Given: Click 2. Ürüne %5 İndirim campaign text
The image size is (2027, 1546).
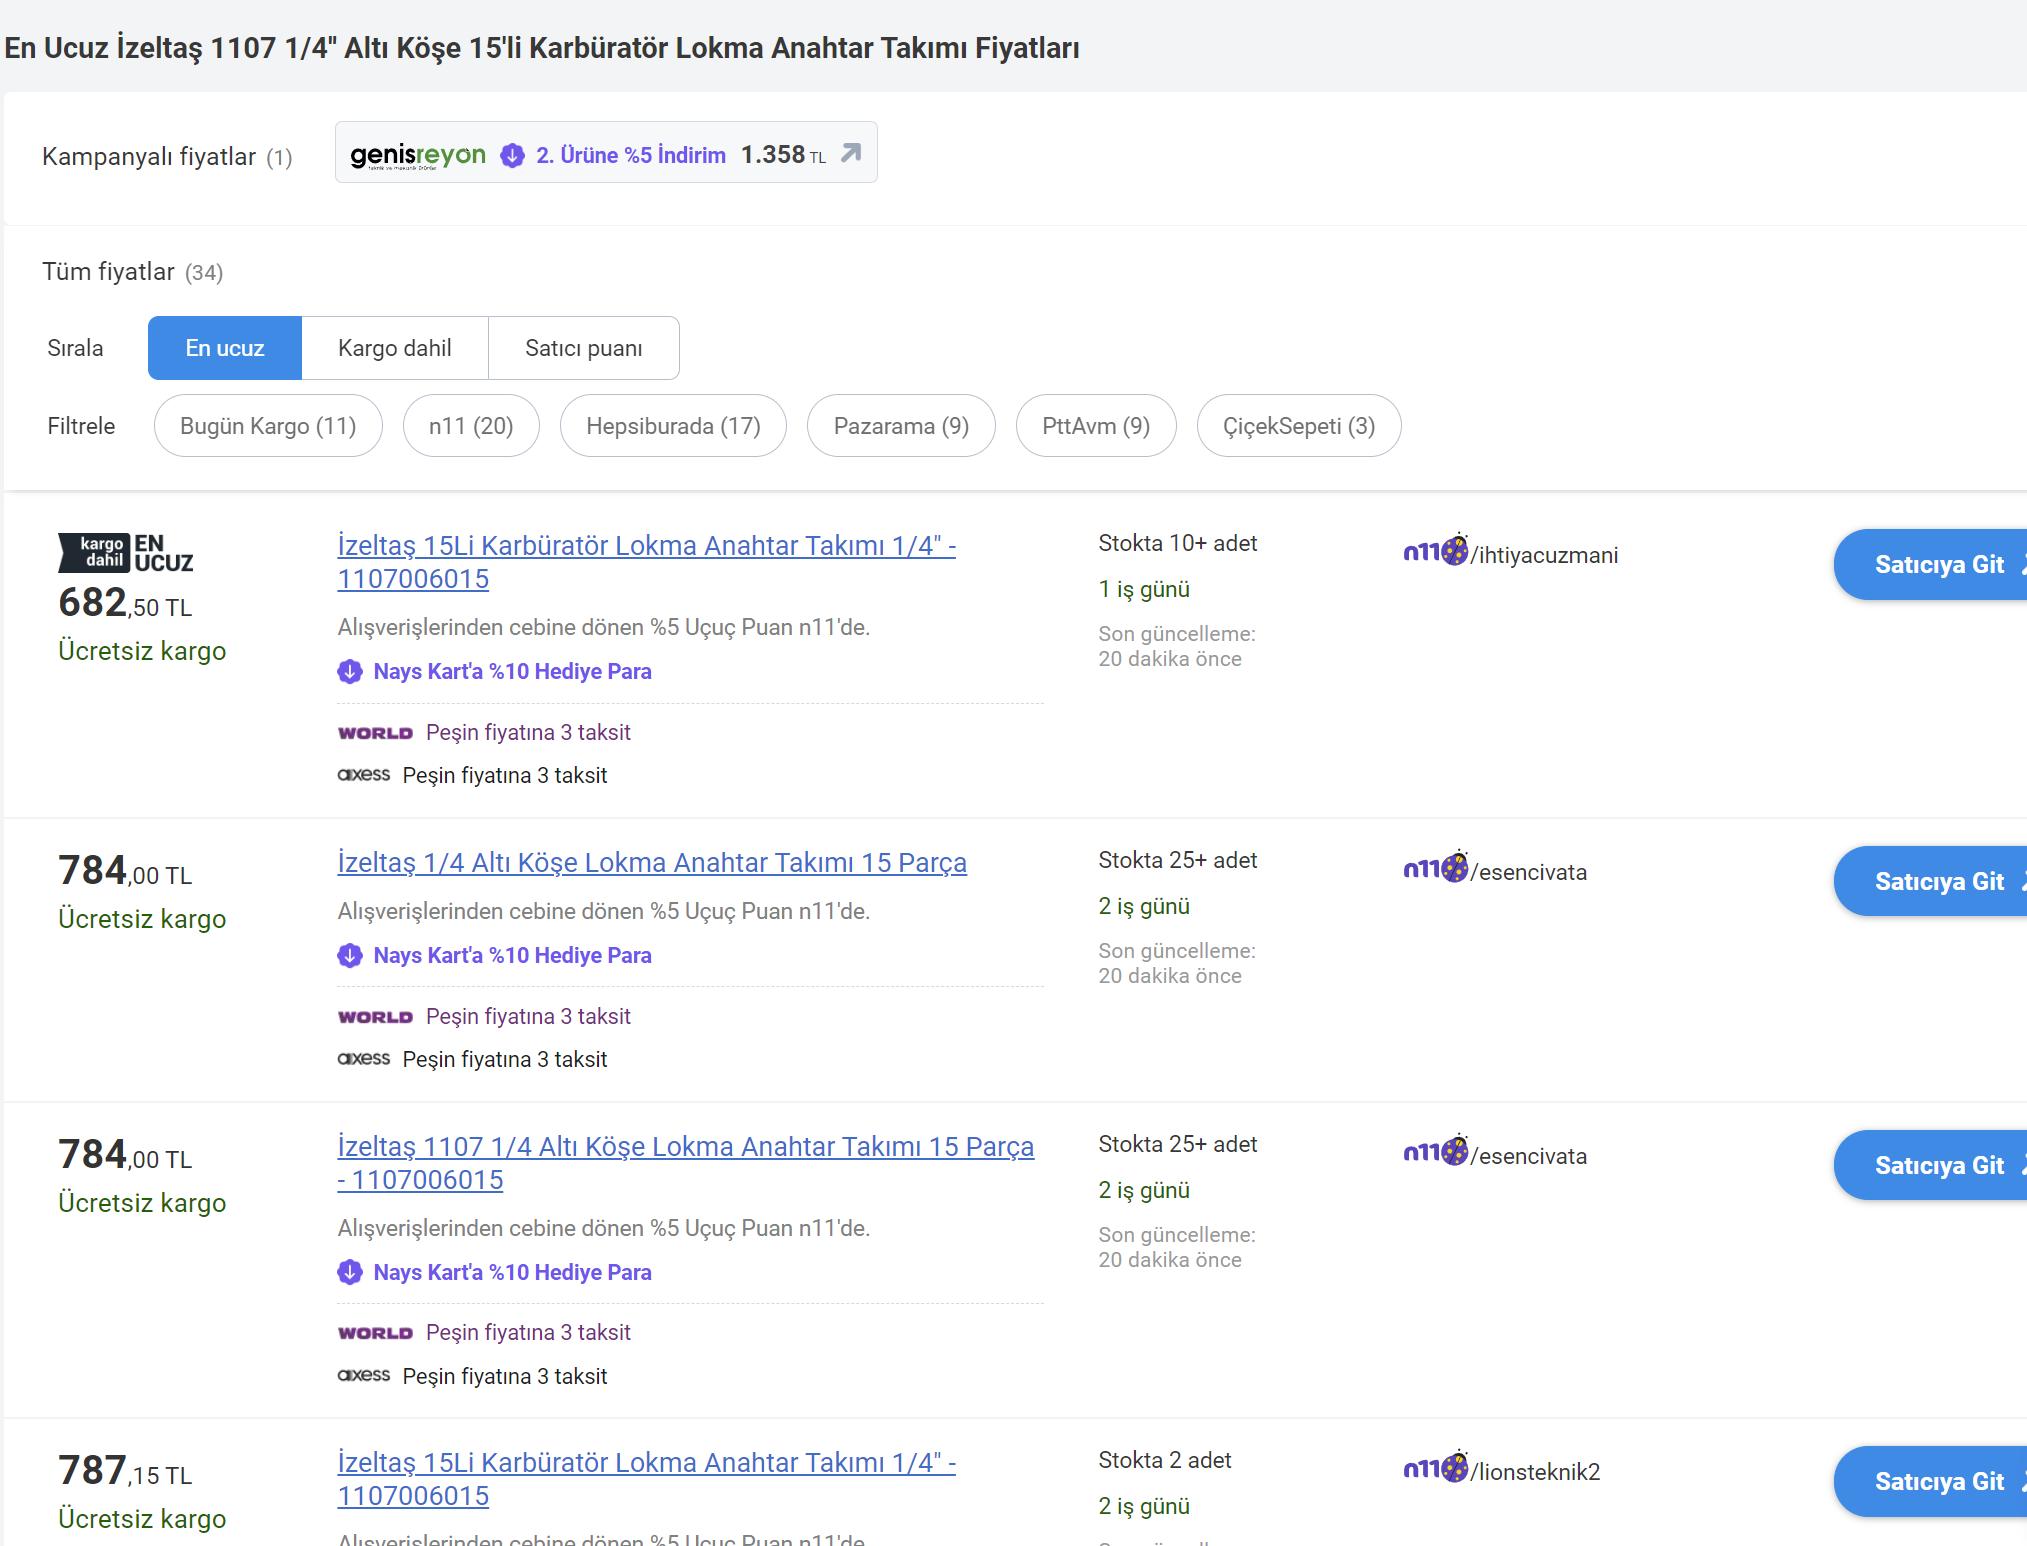Looking at the screenshot, I should (x=631, y=155).
